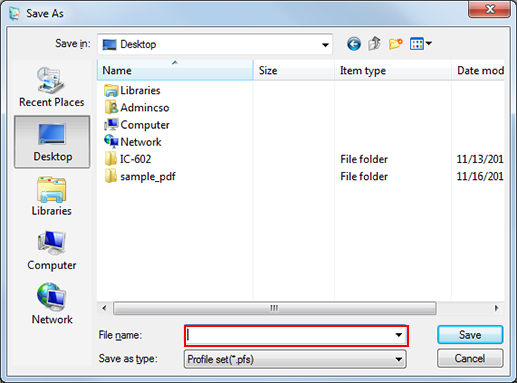
Task: Select Computer in the file list
Action: pos(137,125)
